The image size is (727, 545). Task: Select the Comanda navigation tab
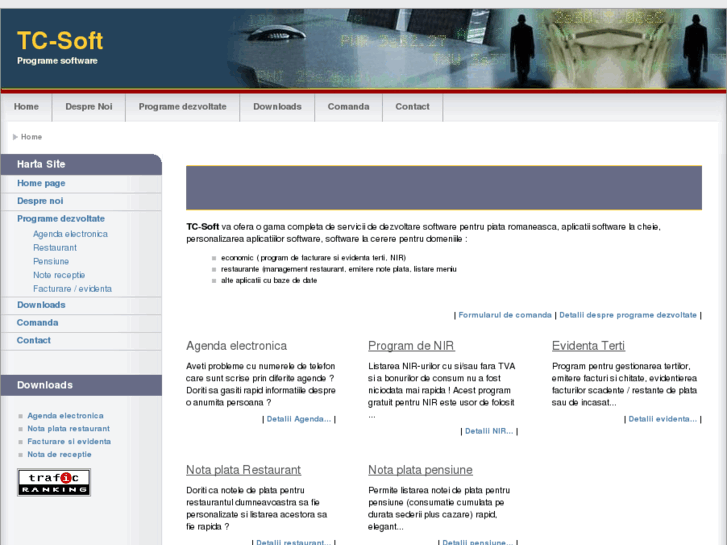pos(349,107)
